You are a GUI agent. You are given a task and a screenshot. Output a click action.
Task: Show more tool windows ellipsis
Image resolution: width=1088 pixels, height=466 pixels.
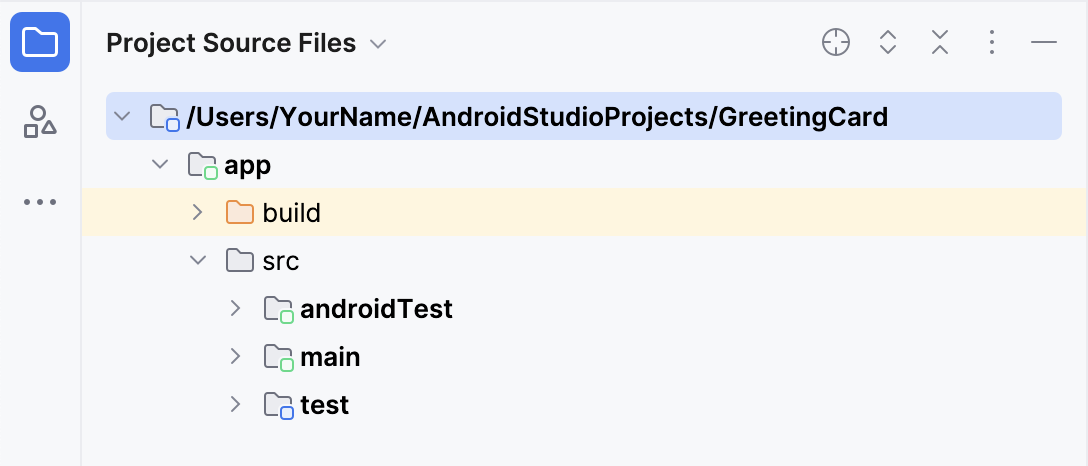(x=40, y=202)
